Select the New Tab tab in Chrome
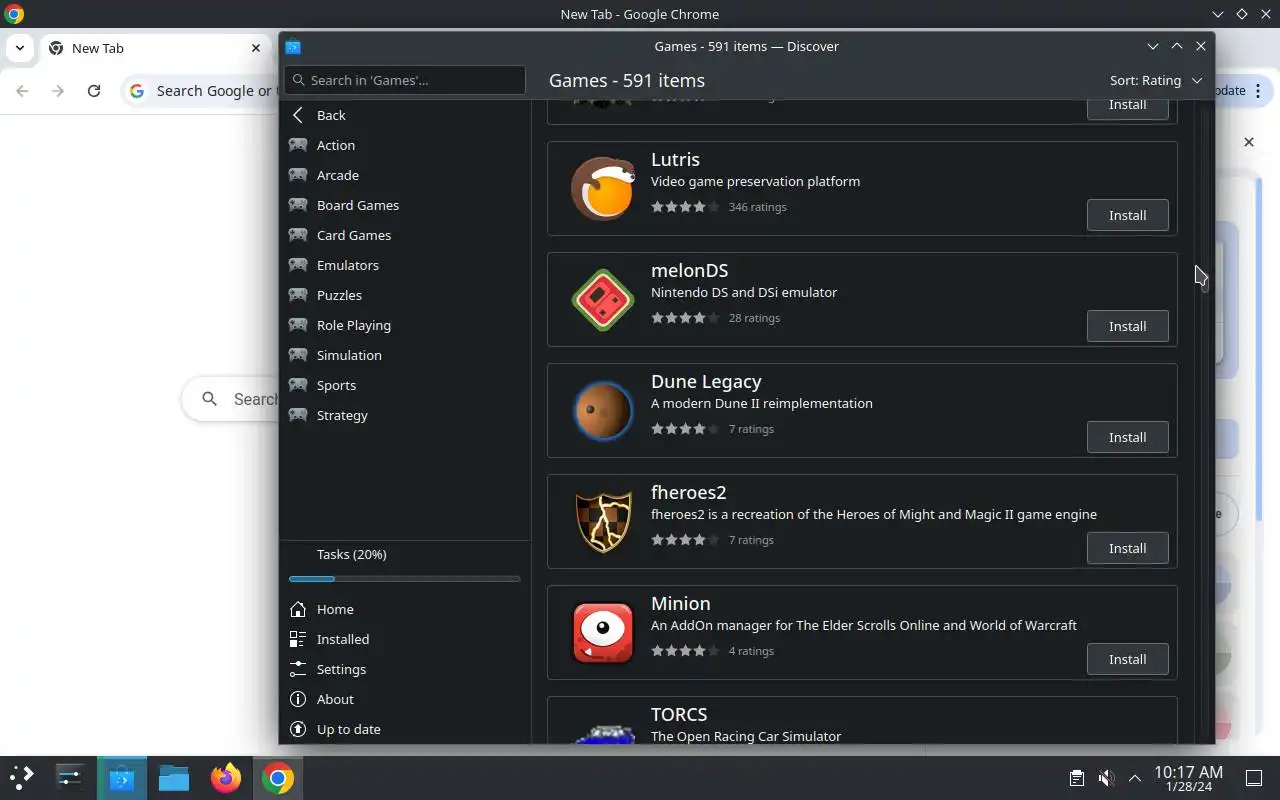The height and width of the screenshot is (800, 1280). [x=154, y=48]
